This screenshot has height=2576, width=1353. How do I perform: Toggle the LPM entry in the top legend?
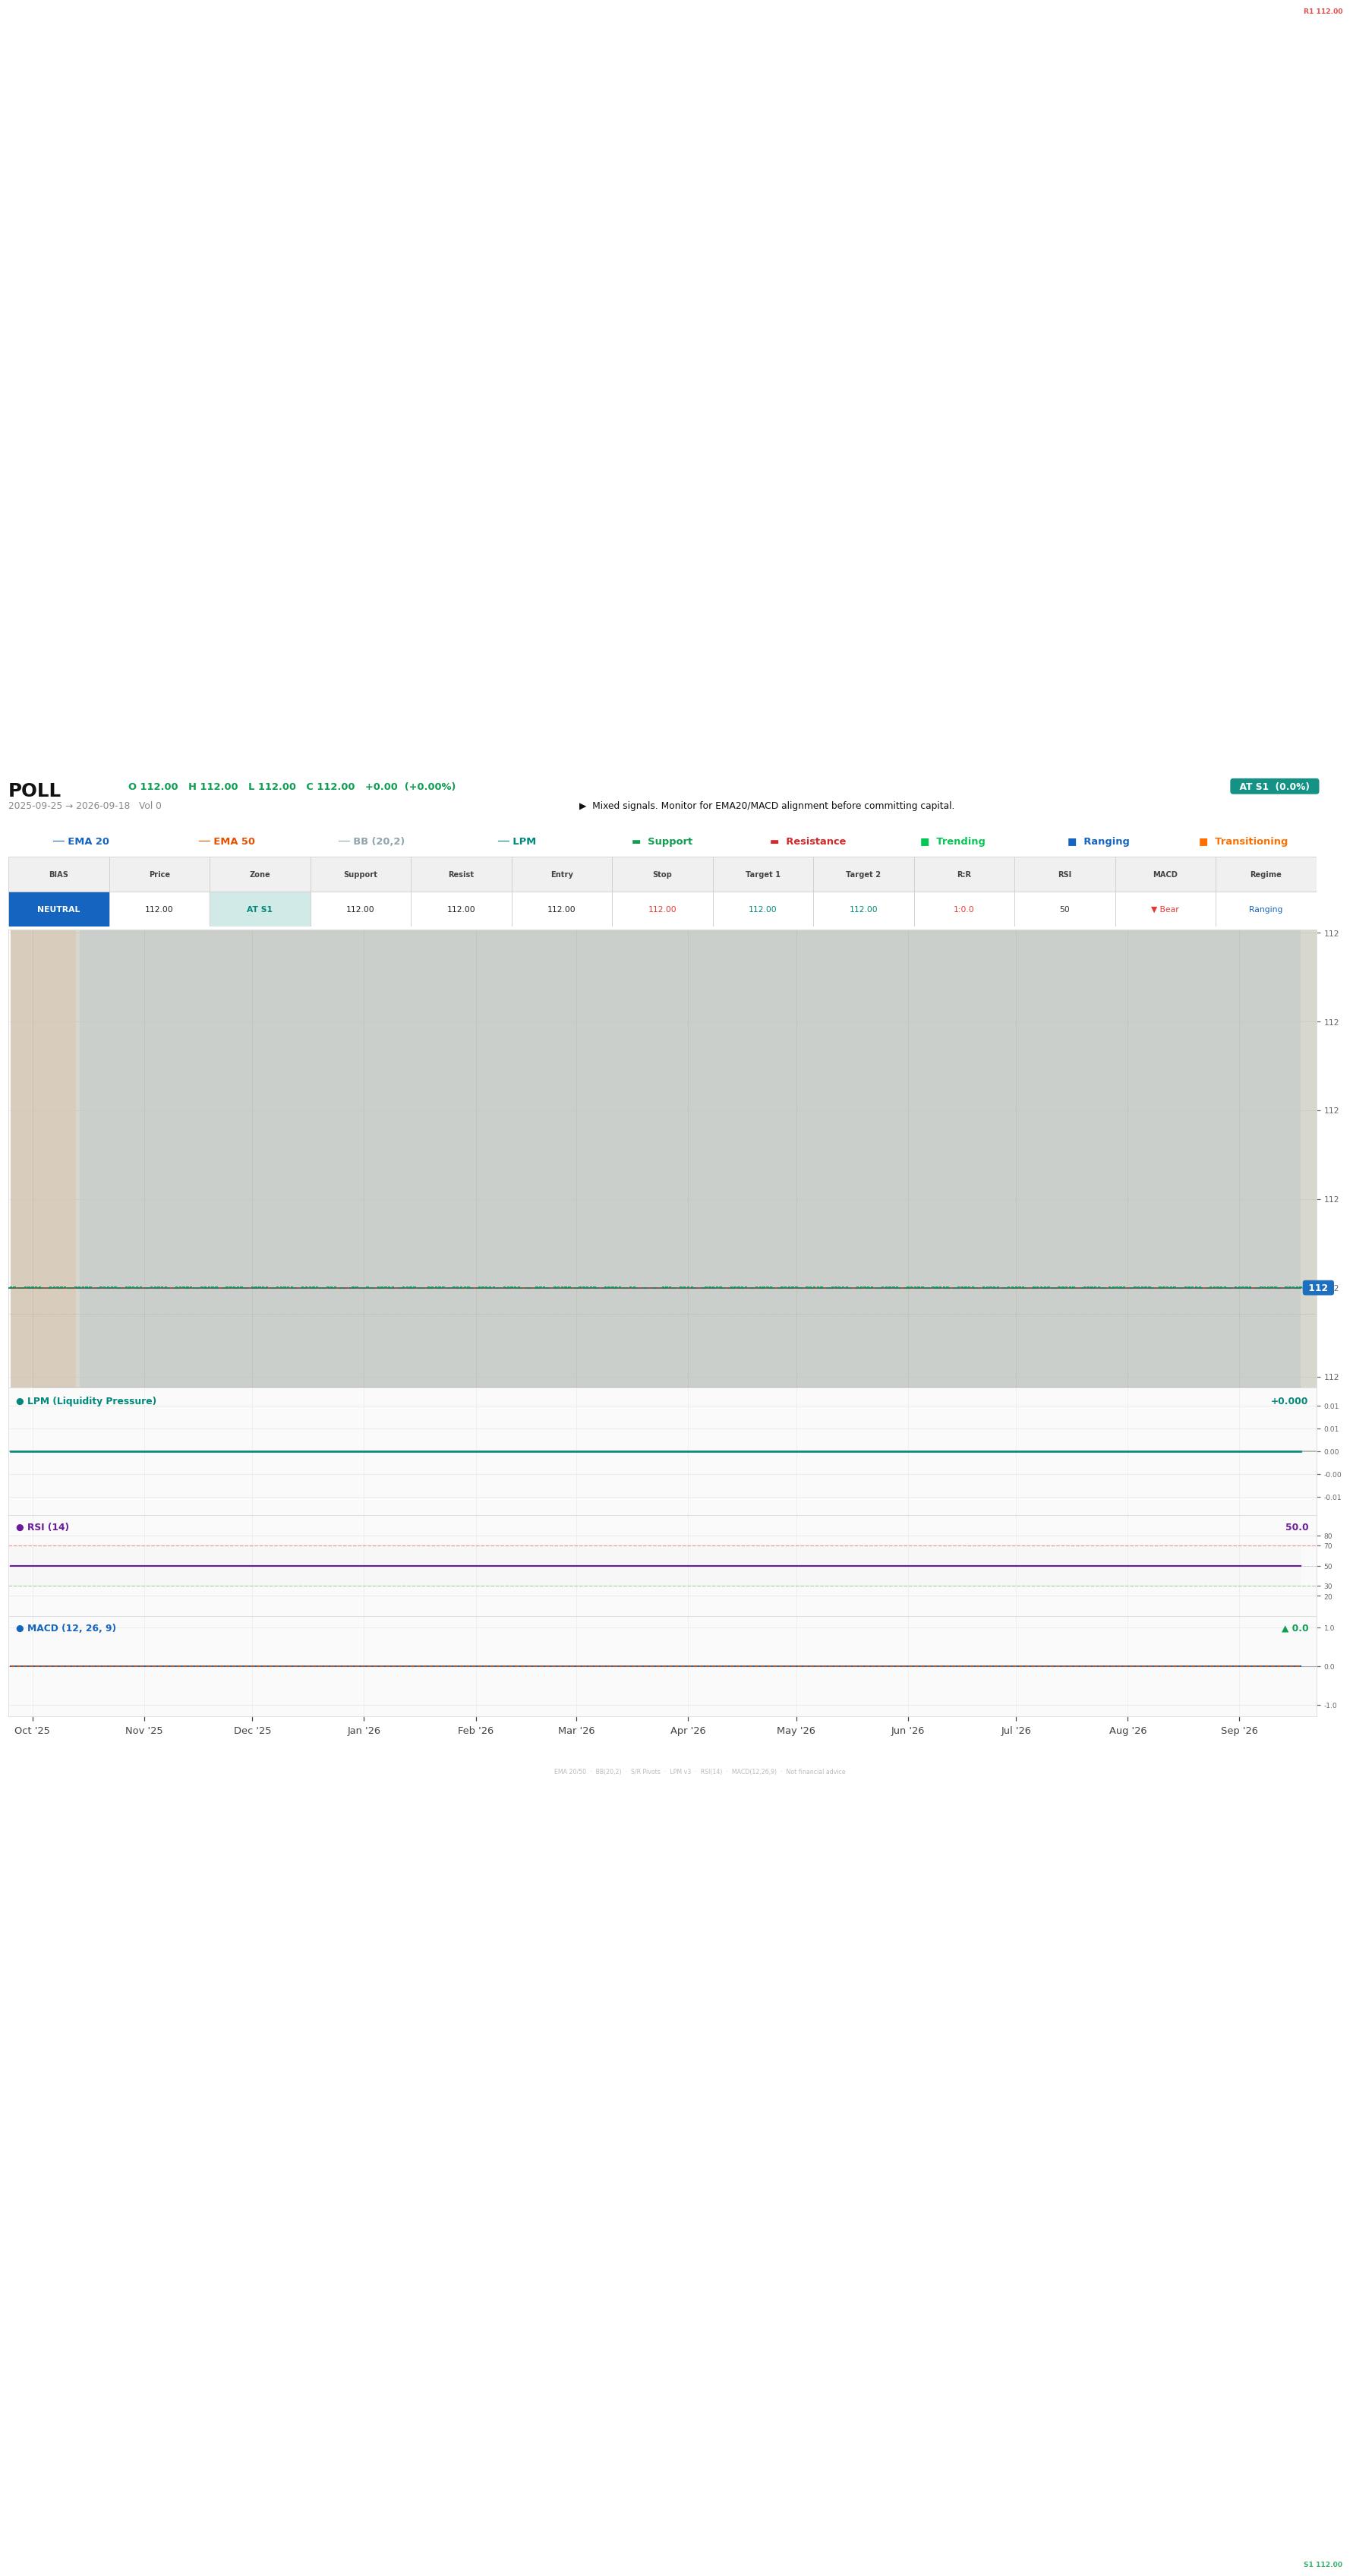517,842
